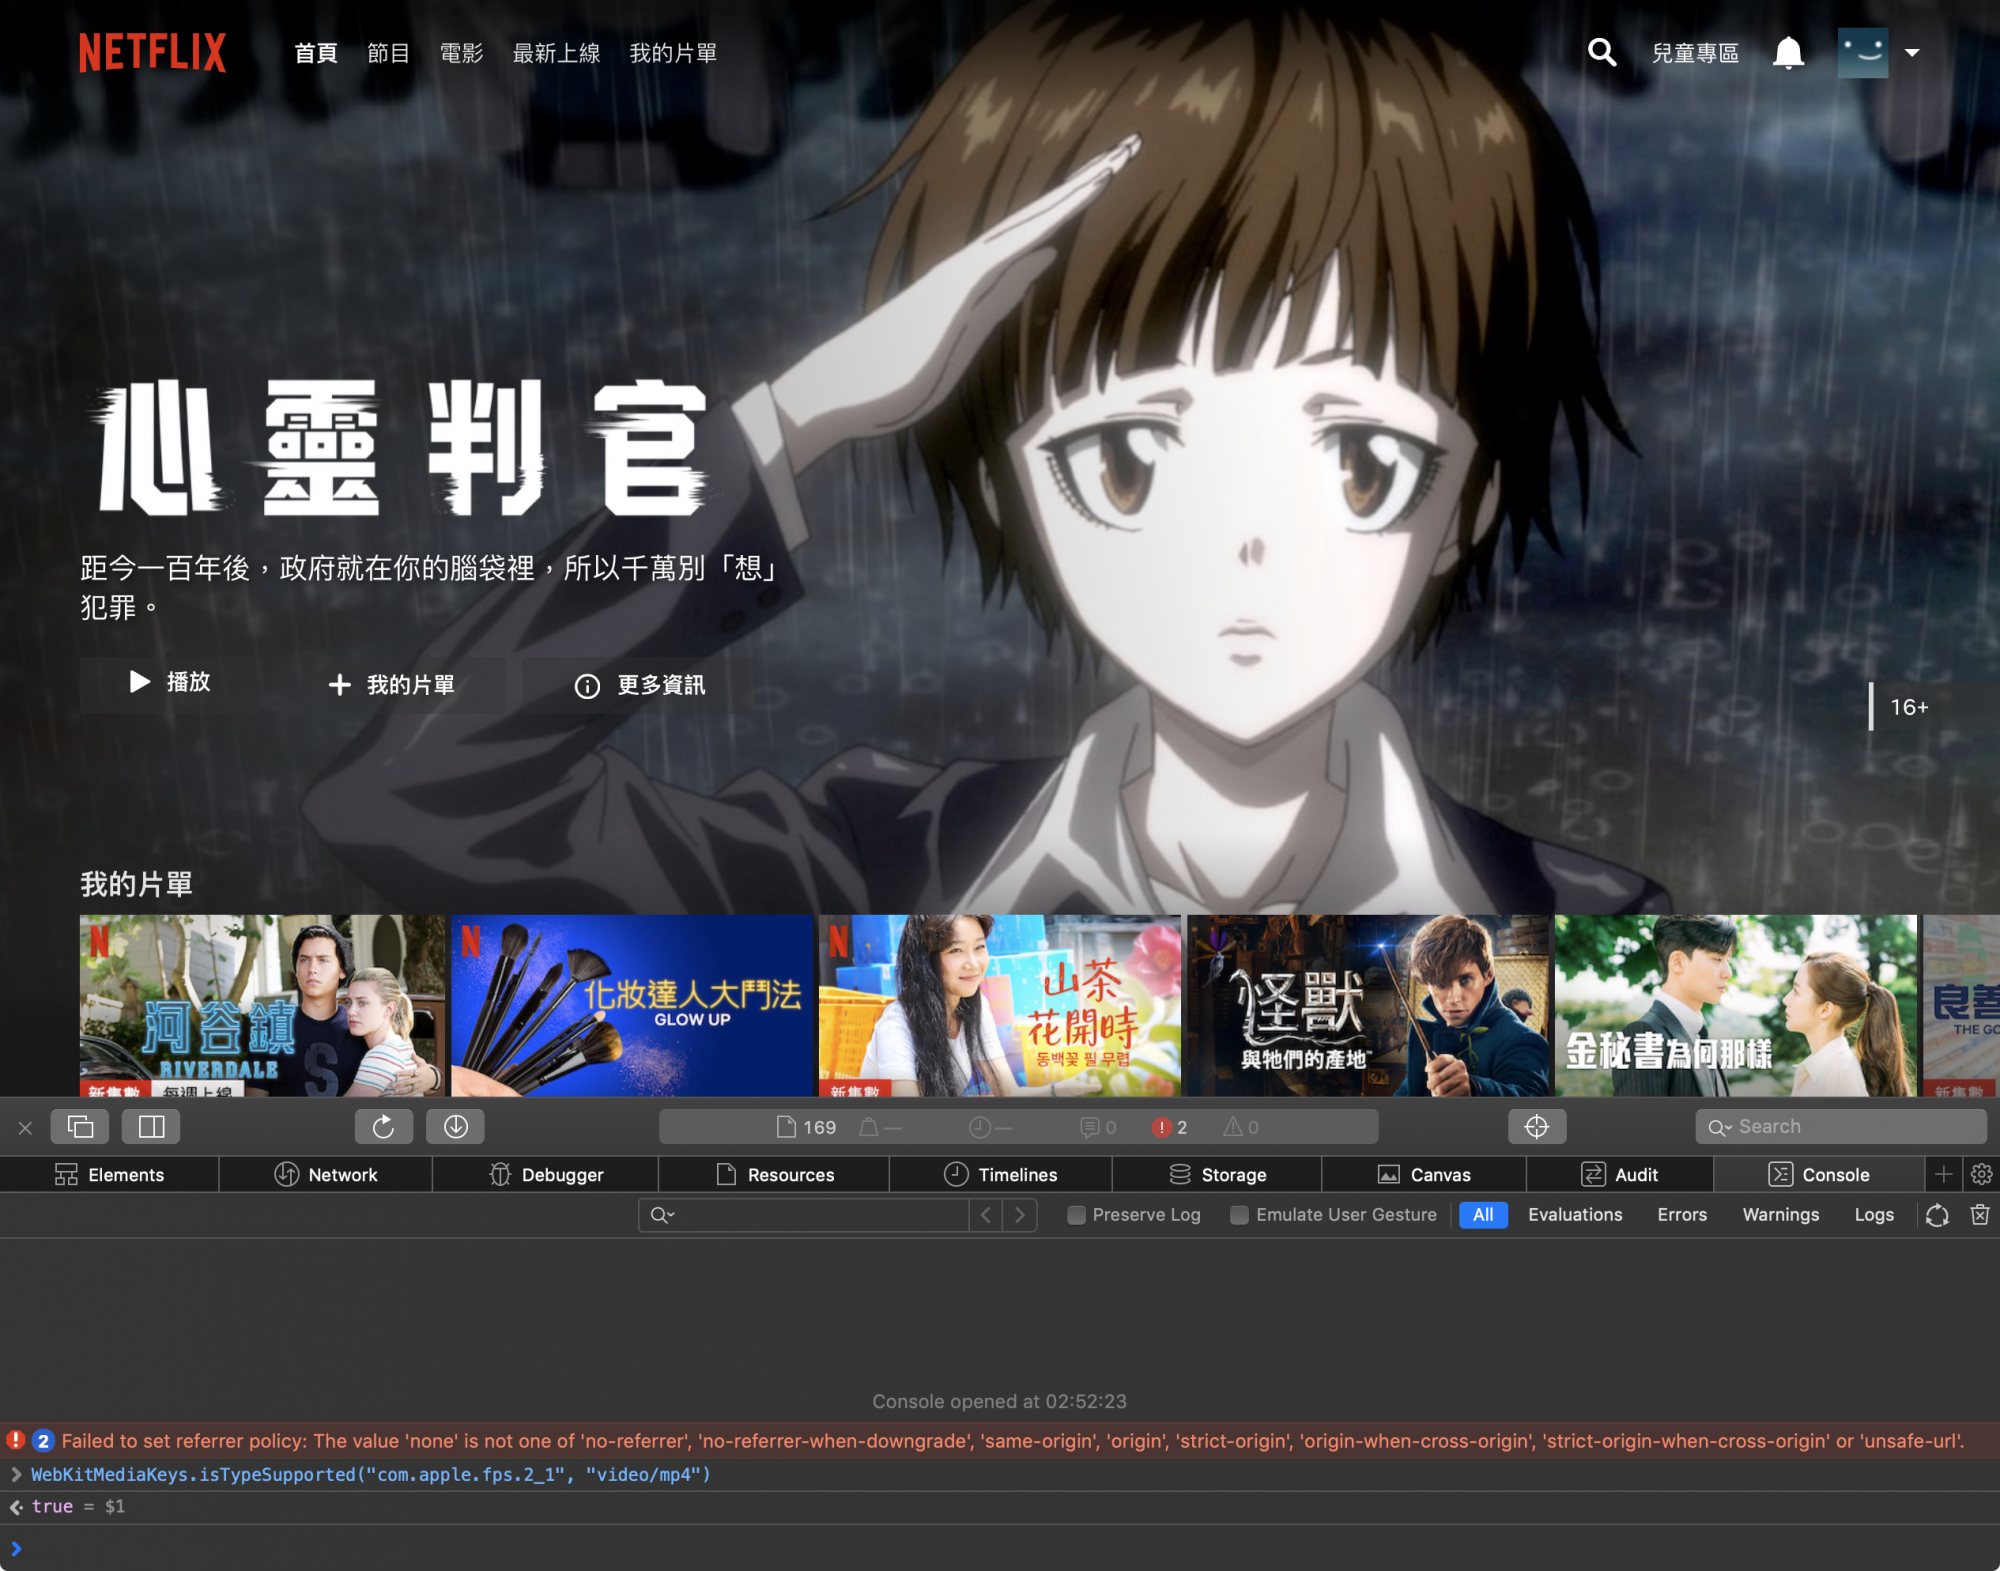This screenshot has width=2000, height=1571.
Task: Detach inspector into separate window icon
Action: pyautogui.click(x=80, y=1127)
